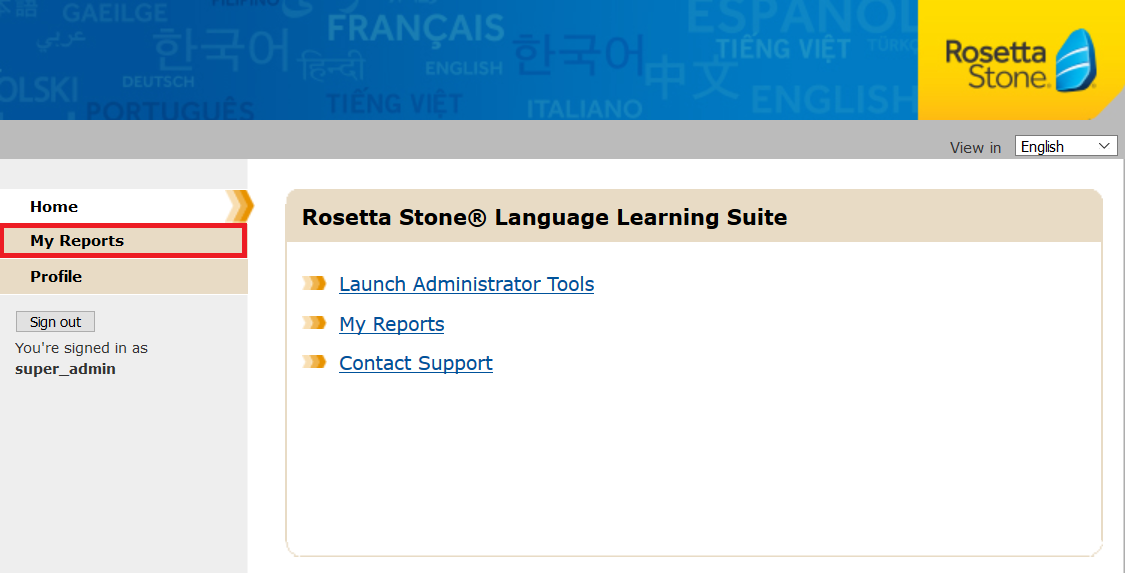1125x573 pixels.
Task: Click the ITALIANO word in the header banner
Action: (585, 108)
